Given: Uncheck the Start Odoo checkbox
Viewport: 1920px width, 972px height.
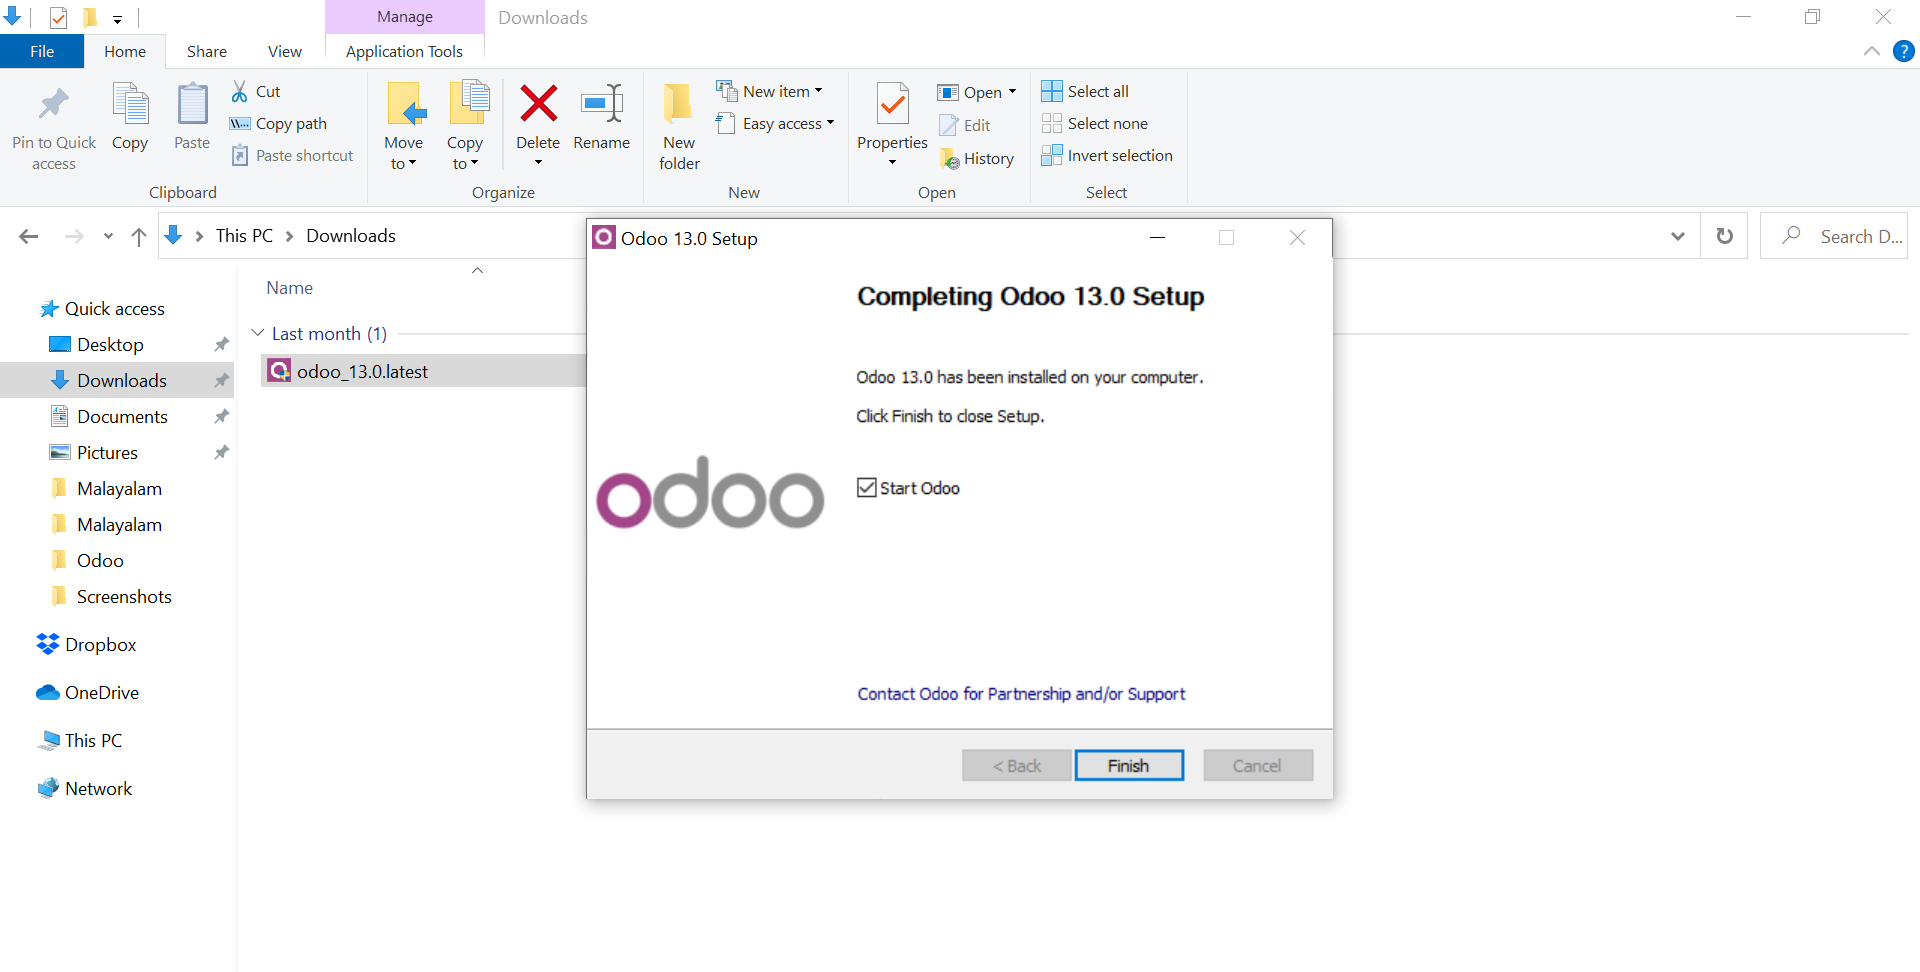Looking at the screenshot, I should click(867, 488).
